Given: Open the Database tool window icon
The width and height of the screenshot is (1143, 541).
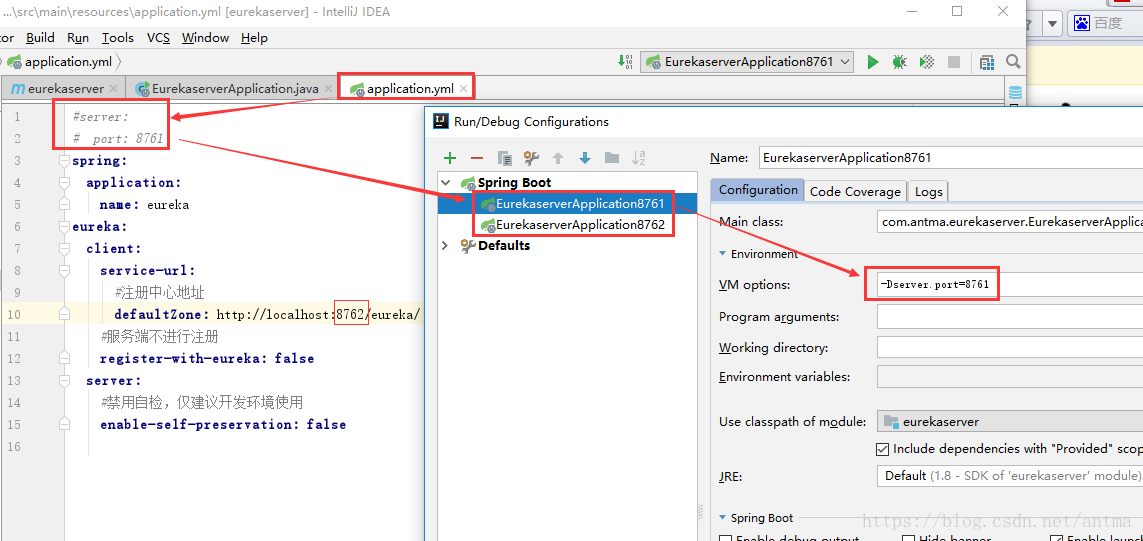Looking at the screenshot, I should click(x=1015, y=93).
